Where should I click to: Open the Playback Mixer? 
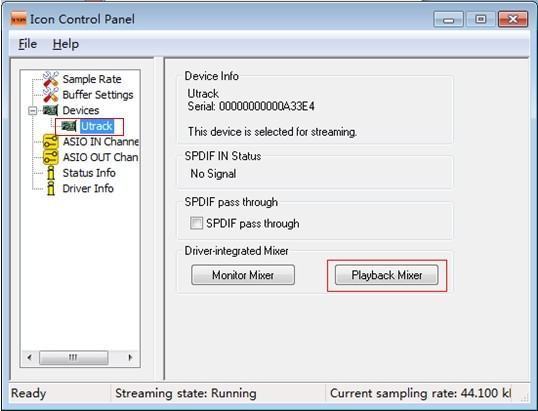tap(387, 275)
